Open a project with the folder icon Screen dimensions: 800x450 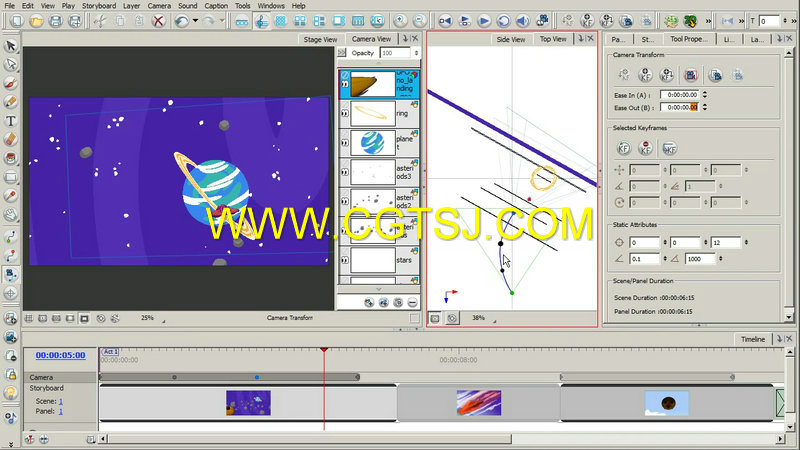(x=36, y=21)
